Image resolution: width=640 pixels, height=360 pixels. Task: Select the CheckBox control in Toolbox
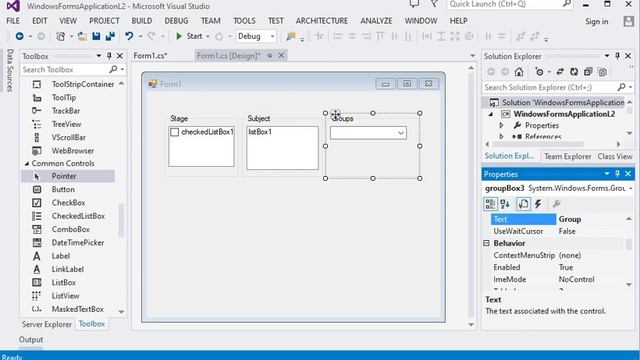tap(68, 202)
